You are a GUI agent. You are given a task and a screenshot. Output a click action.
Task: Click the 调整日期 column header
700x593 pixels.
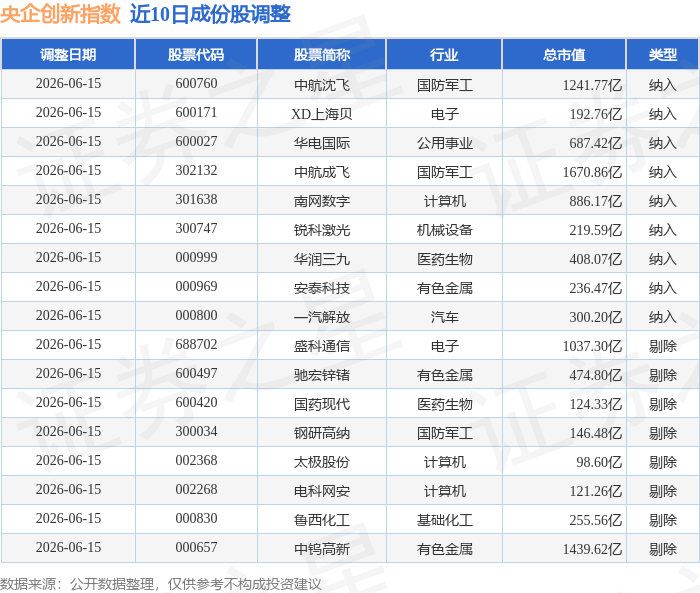click(x=68, y=54)
